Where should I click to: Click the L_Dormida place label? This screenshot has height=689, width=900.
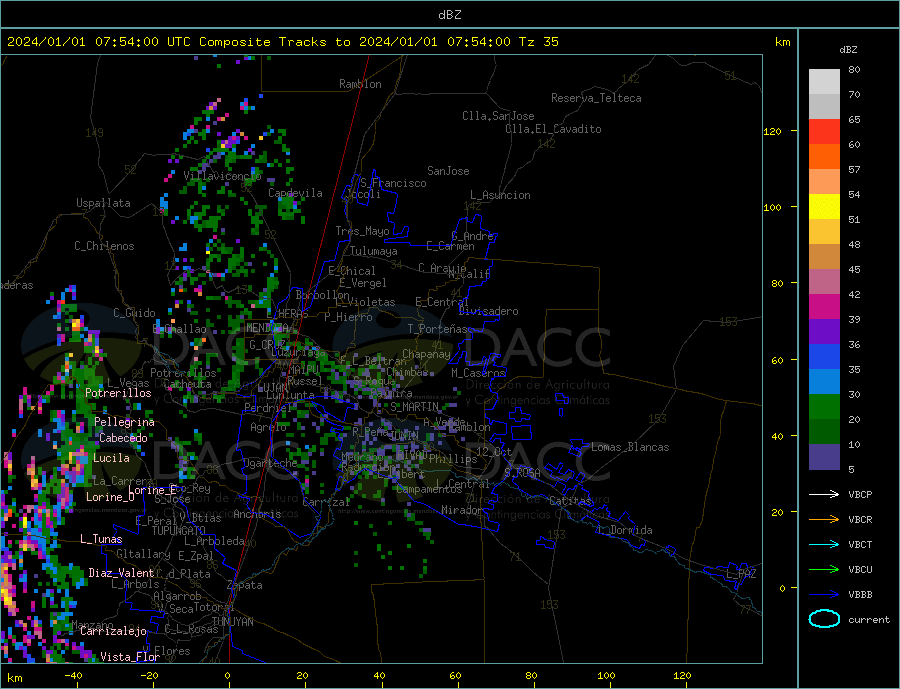click(x=627, y=530)
